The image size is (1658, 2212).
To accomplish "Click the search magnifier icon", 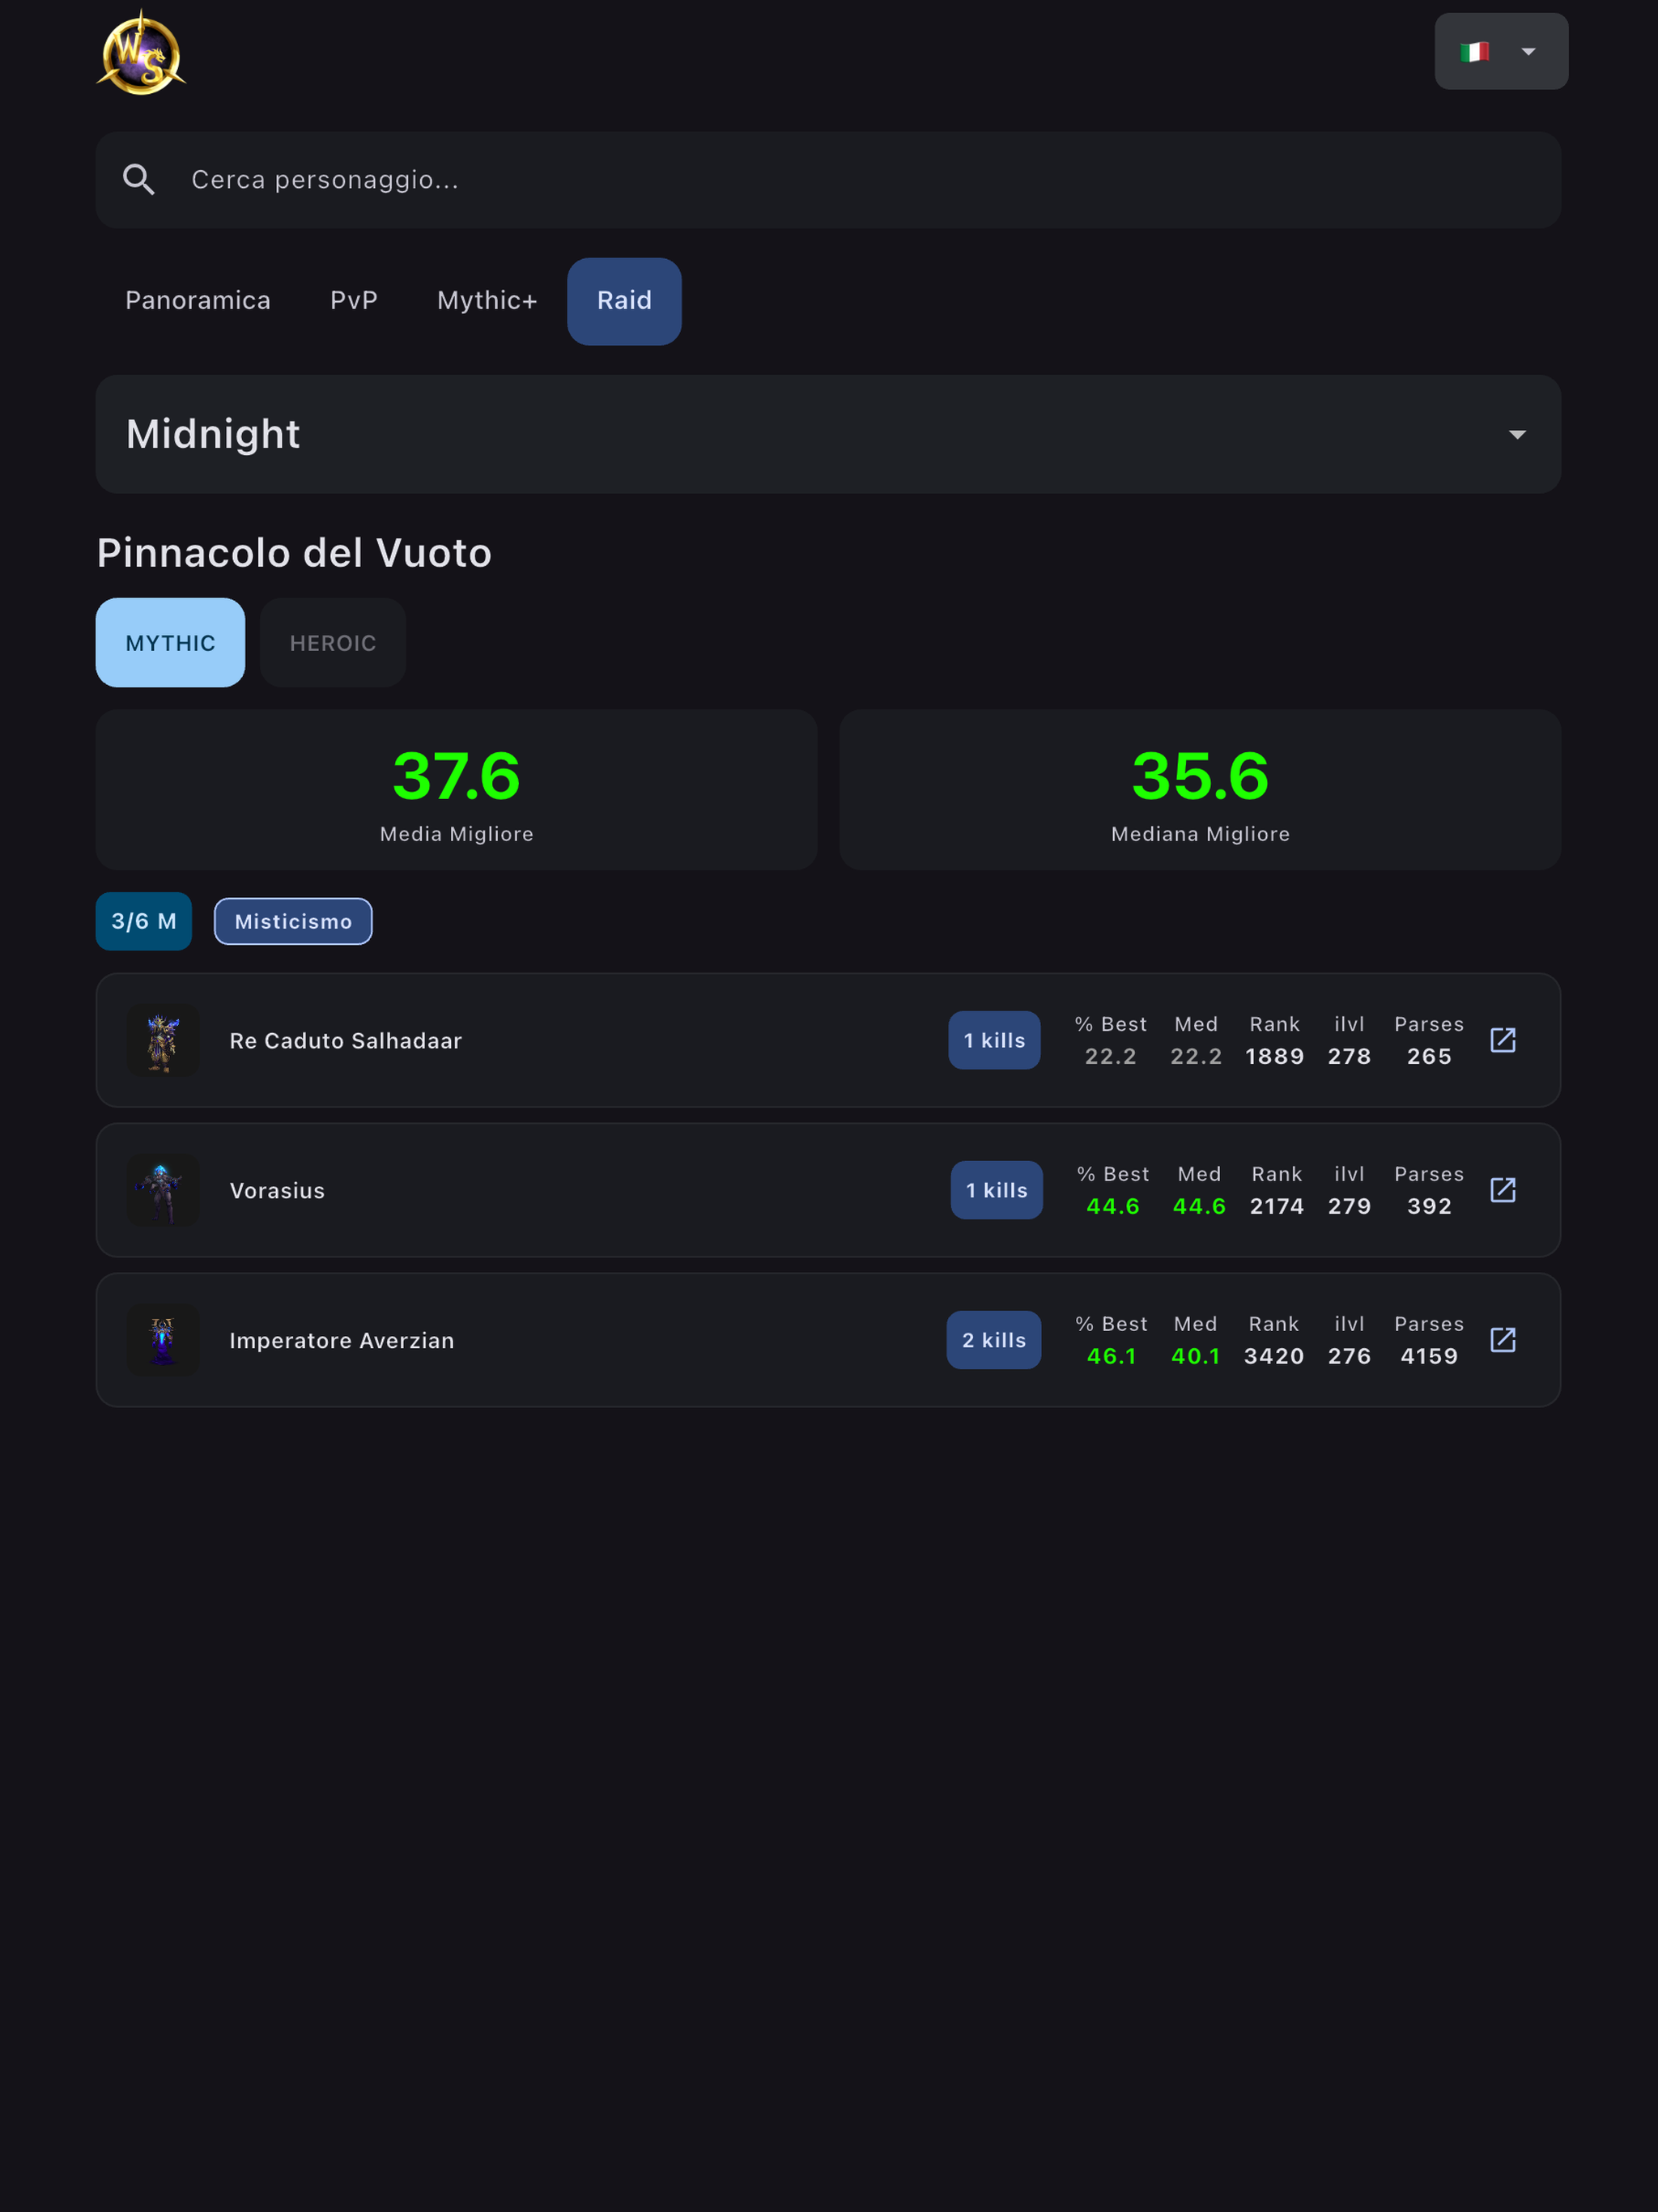I will coord(139,180).
